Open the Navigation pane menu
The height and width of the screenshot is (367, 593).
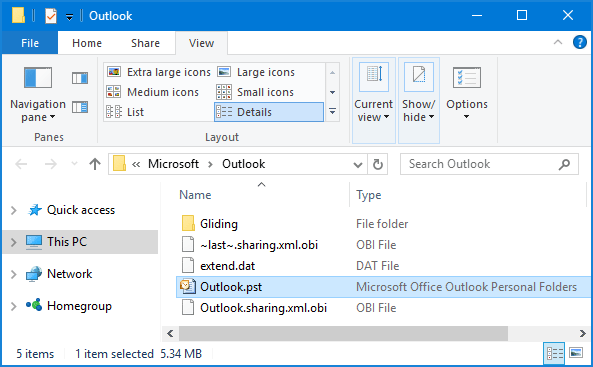(38, 95)
